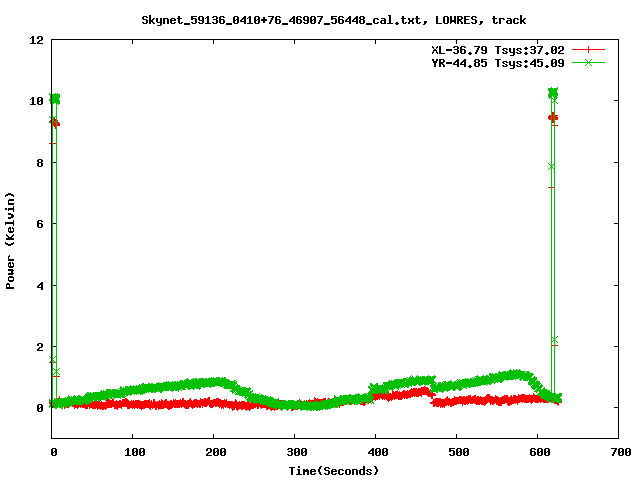
Task: Click the x-axis tick label 400
Action: [x=378, y=452]
